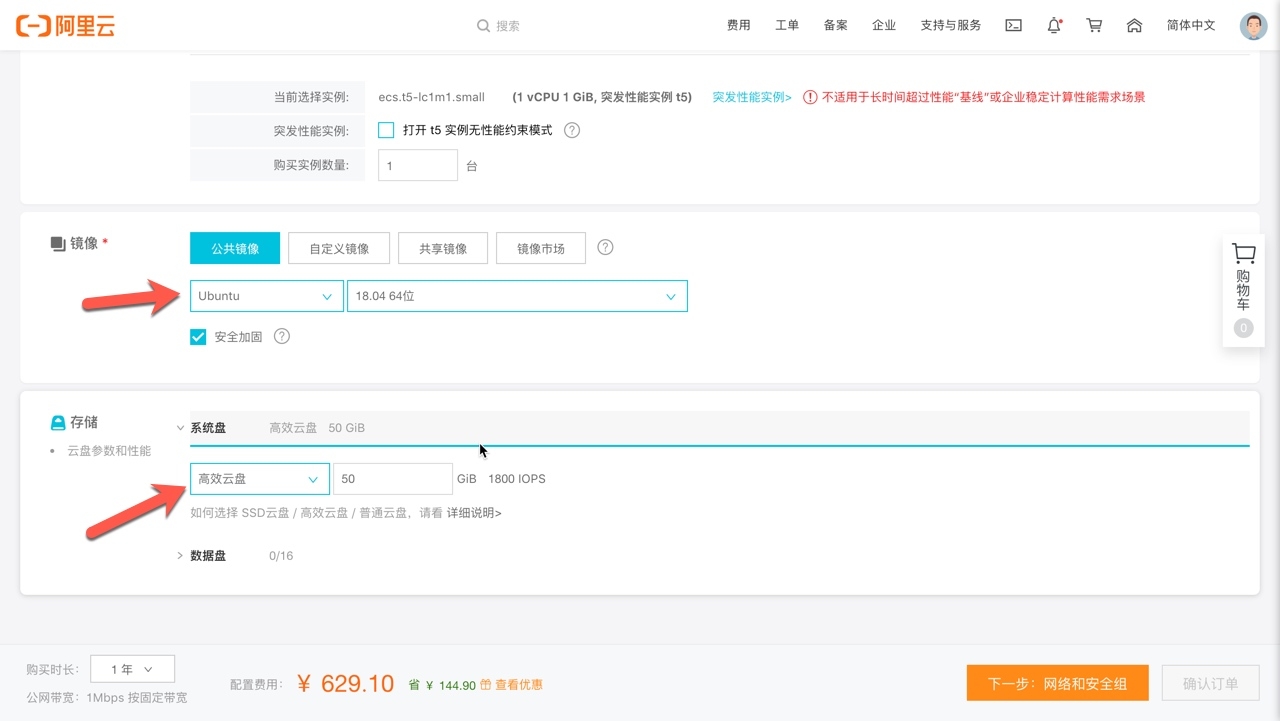Image resolution: width=1280 pixels, height=721 pixels.
Task: Open the system disk type dropdown
Action: 259,479
